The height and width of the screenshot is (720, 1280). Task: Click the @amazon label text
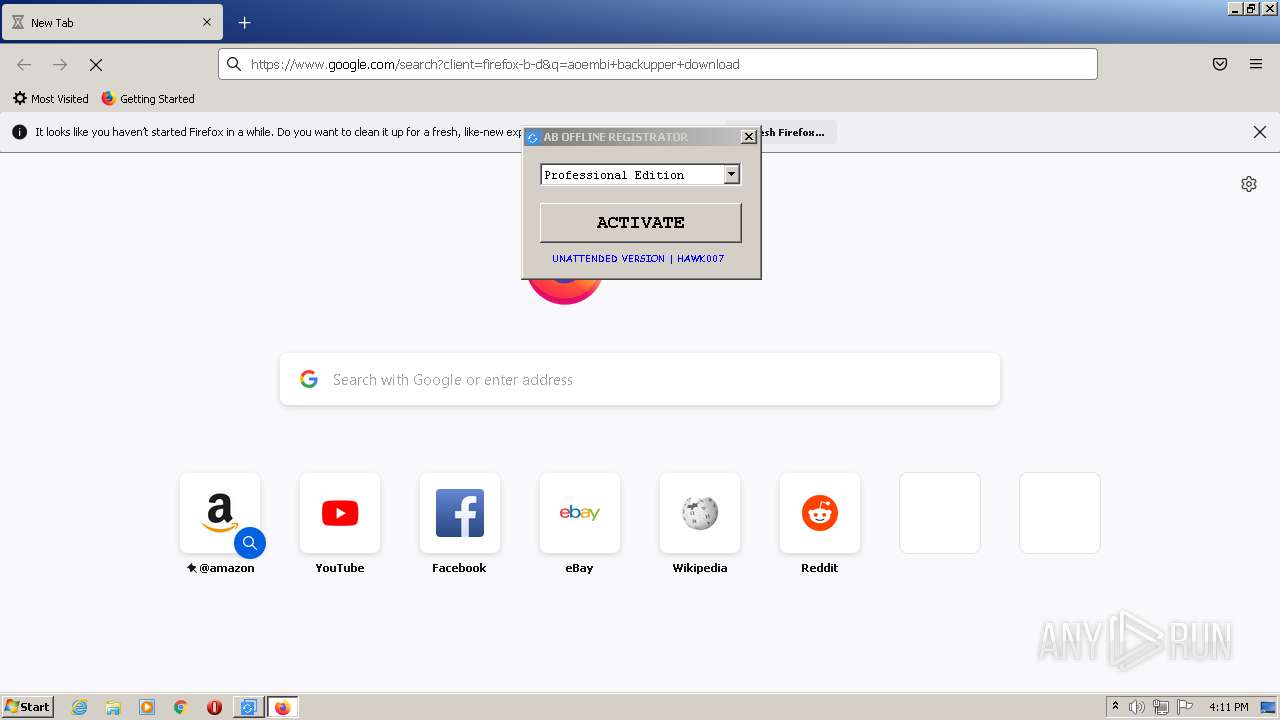coord(226,568)
